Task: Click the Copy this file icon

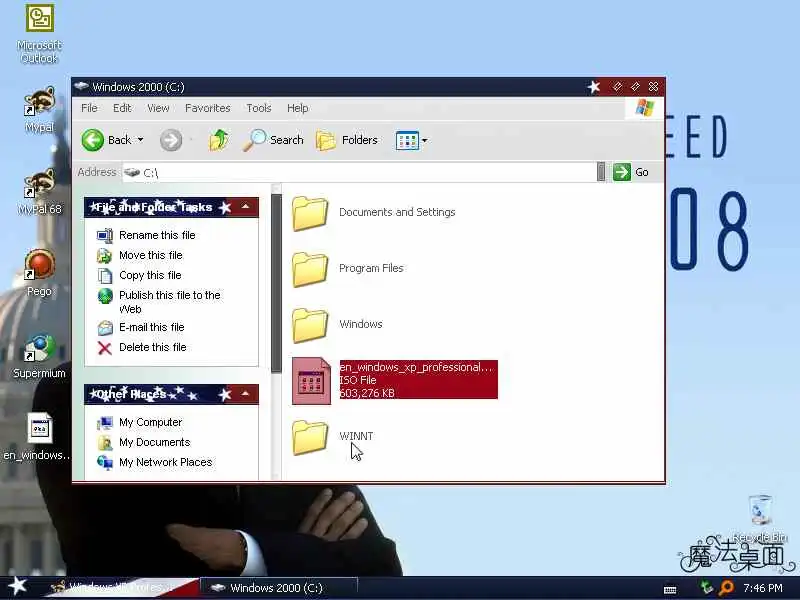Action: (x=105, y=276)
